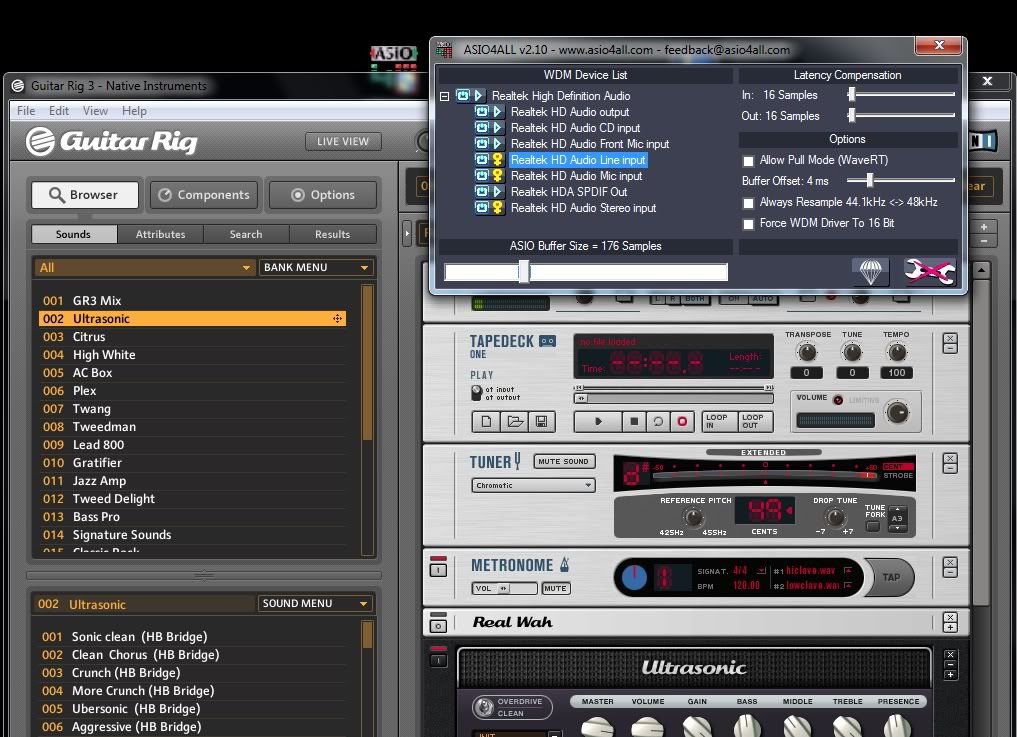Start recording in Tapedeck One

click(x=682, y=422)
